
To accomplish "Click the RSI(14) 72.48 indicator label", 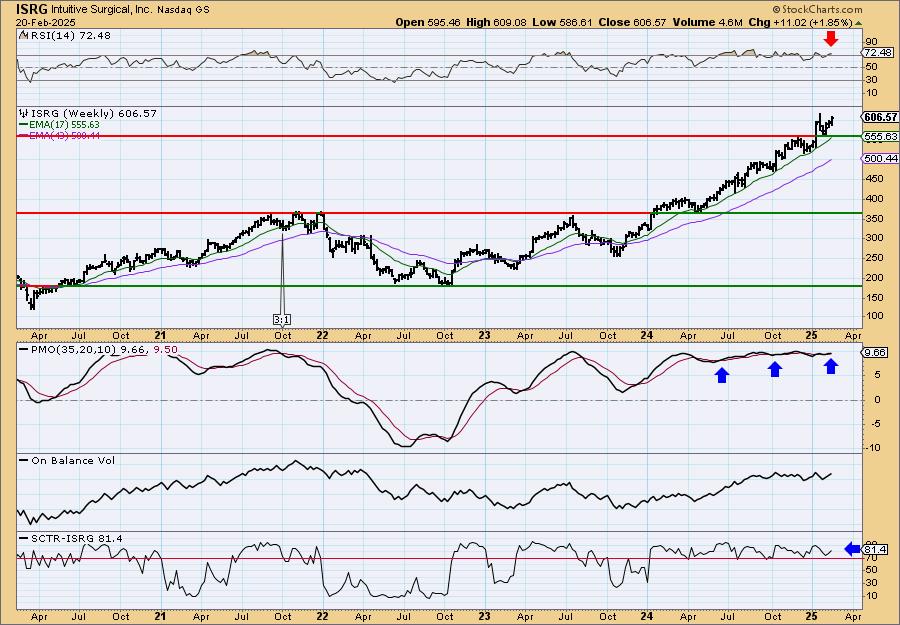I will click(x=69, y=35).
